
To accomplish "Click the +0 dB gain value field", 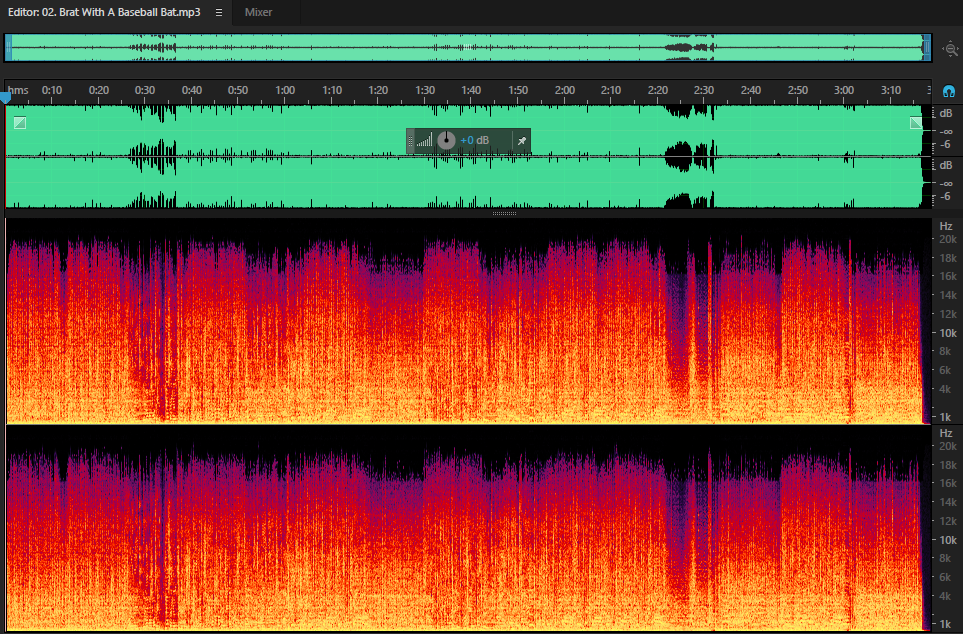I will 475,141.
